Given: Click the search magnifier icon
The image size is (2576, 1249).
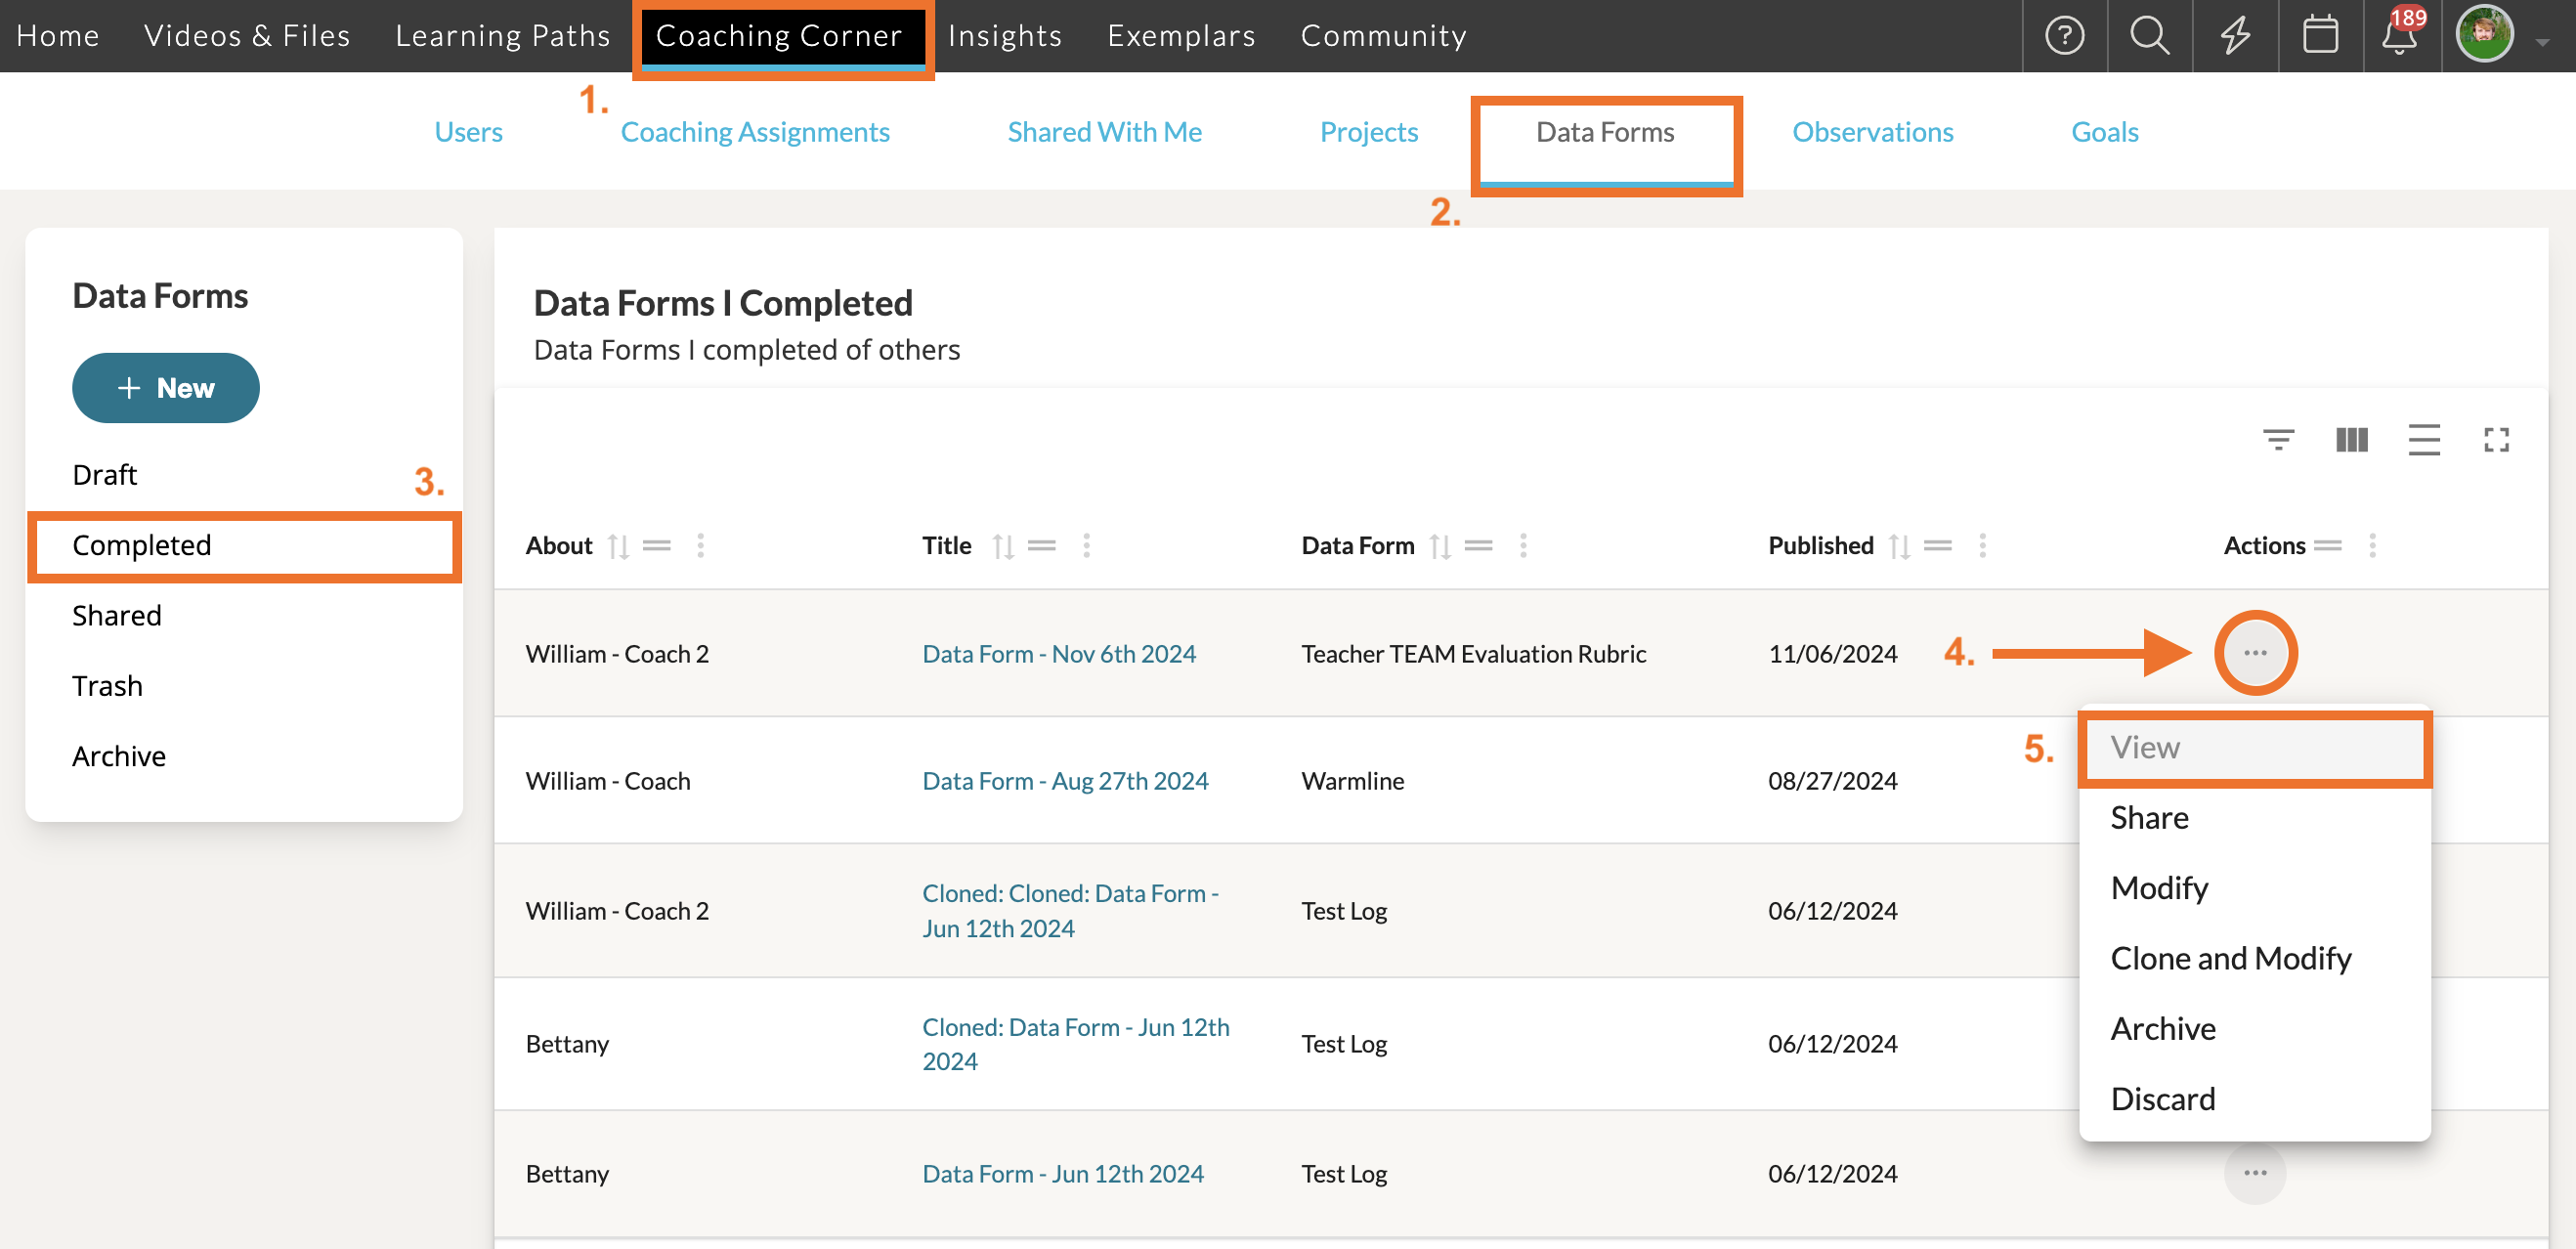Looking at the screenshot, I should [2149, 36].
